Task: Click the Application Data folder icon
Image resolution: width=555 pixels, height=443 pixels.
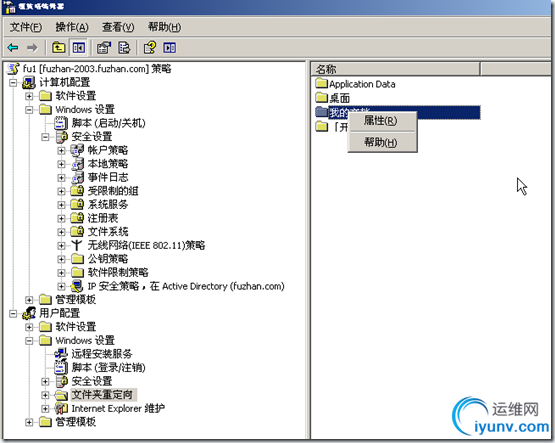Action: (x=321, y=84)
